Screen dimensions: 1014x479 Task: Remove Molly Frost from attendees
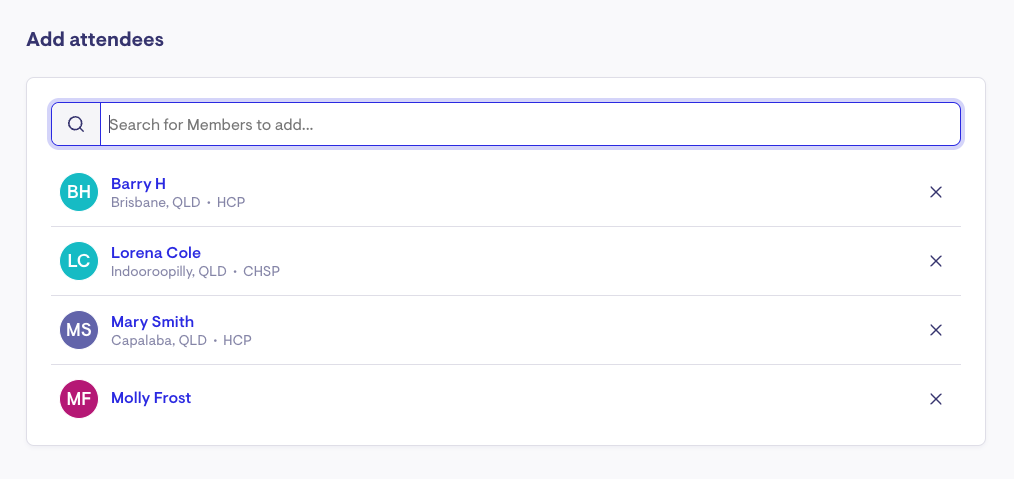936,399
